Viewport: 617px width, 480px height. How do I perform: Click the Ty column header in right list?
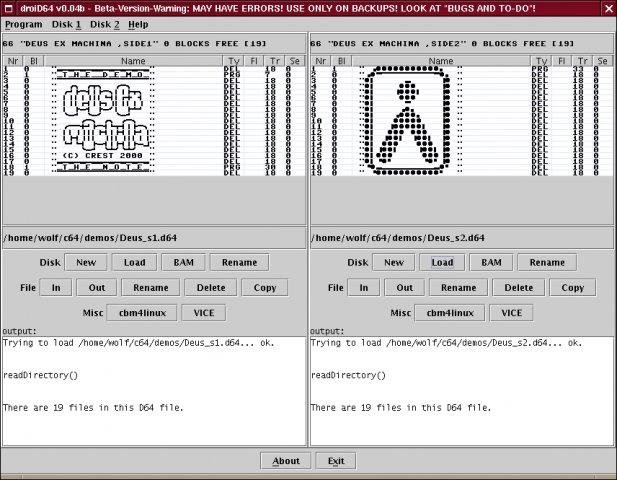point(541,61)
